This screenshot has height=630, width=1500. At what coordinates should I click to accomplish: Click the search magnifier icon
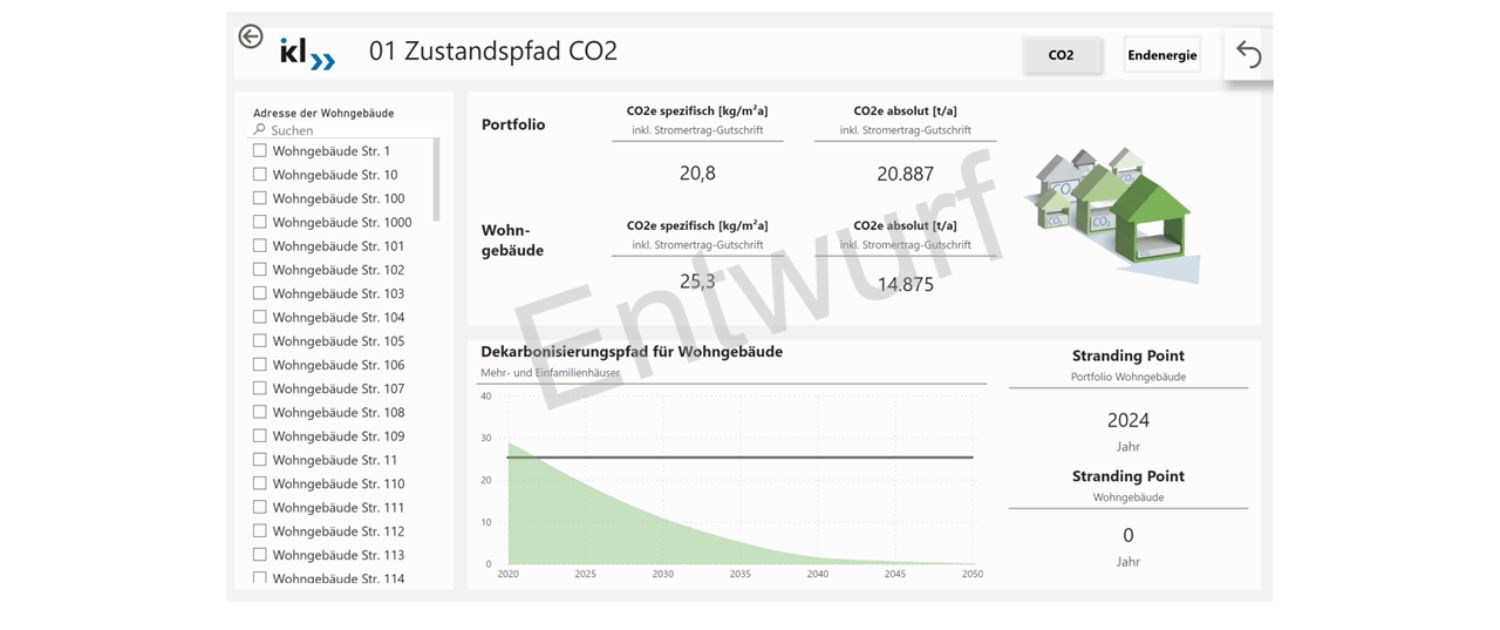[260, 130]
